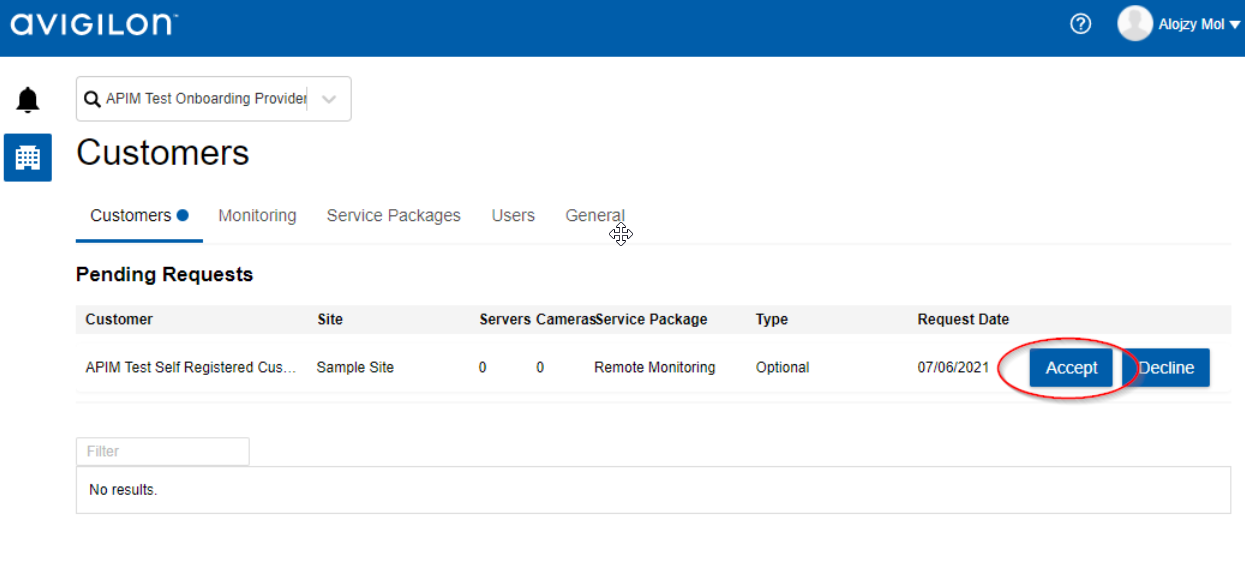Decline the pending customer request
The image size is (1245, 577).
1166,368
